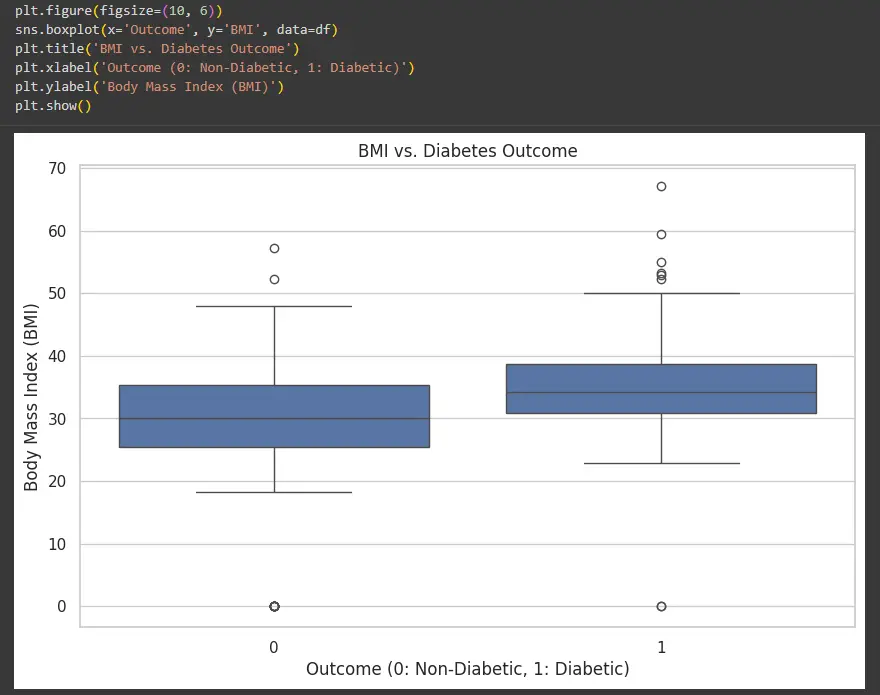Click the blue box for non-diabetic outcome 0

274,416
